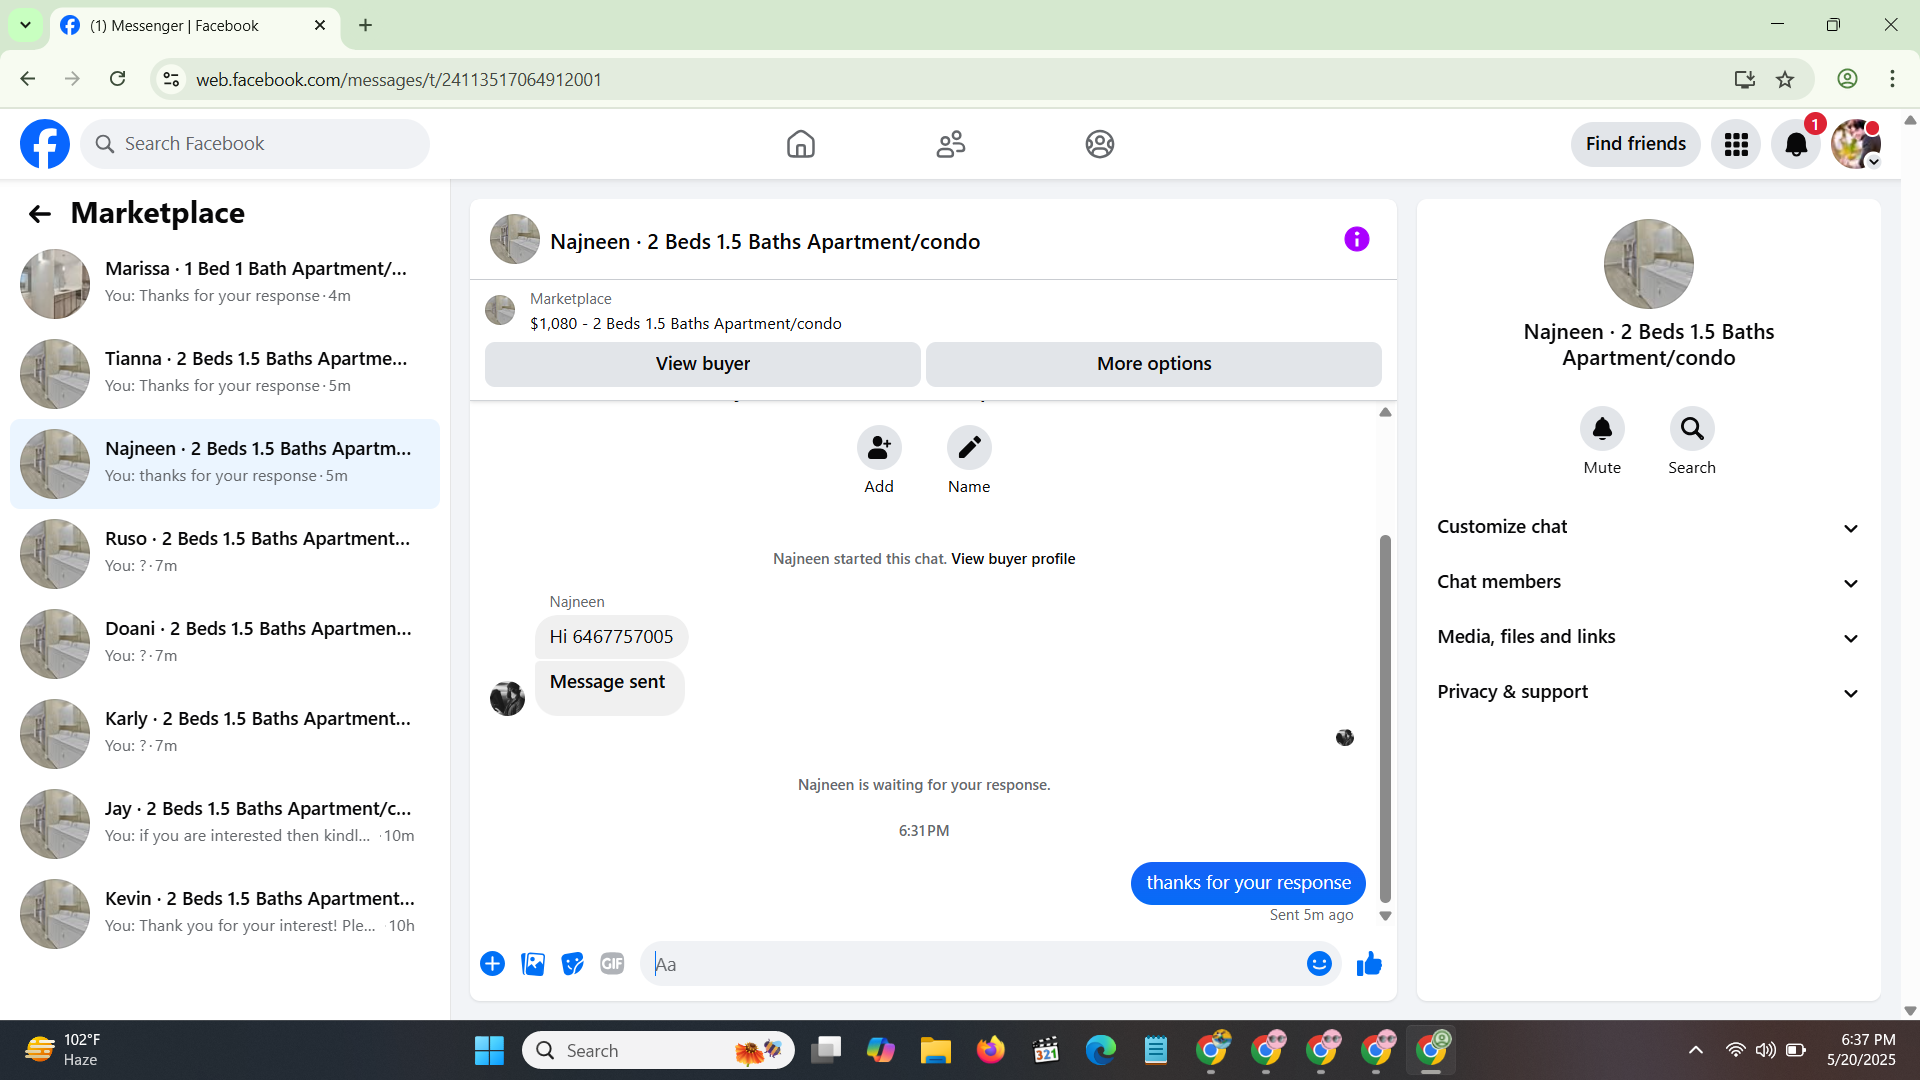1920x1080 pixels.
Task: Click the GIF picker icon
Action: click(x=612, y=963)
